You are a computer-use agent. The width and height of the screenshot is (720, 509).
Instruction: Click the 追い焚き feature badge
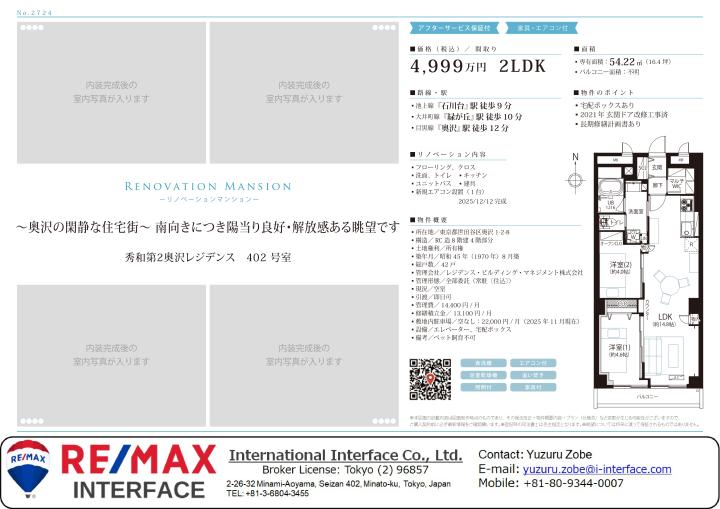point(531,375)
